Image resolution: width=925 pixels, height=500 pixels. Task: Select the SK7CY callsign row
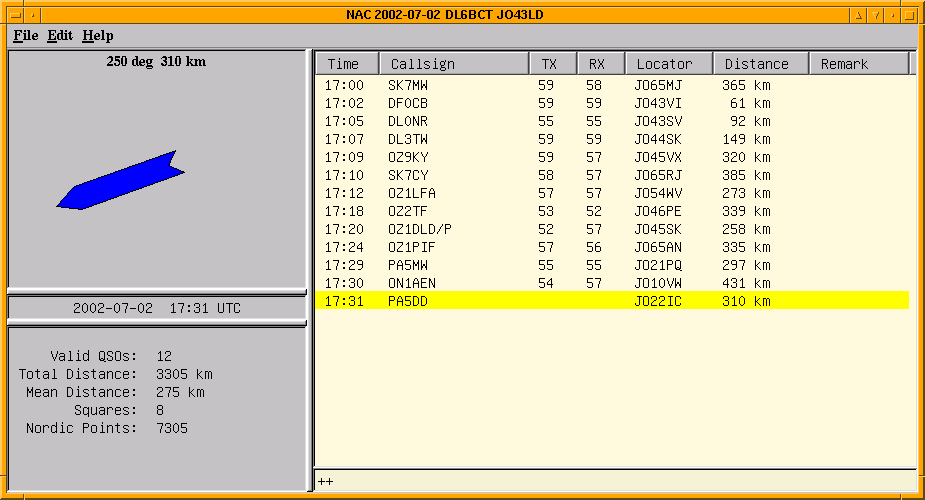612,175
